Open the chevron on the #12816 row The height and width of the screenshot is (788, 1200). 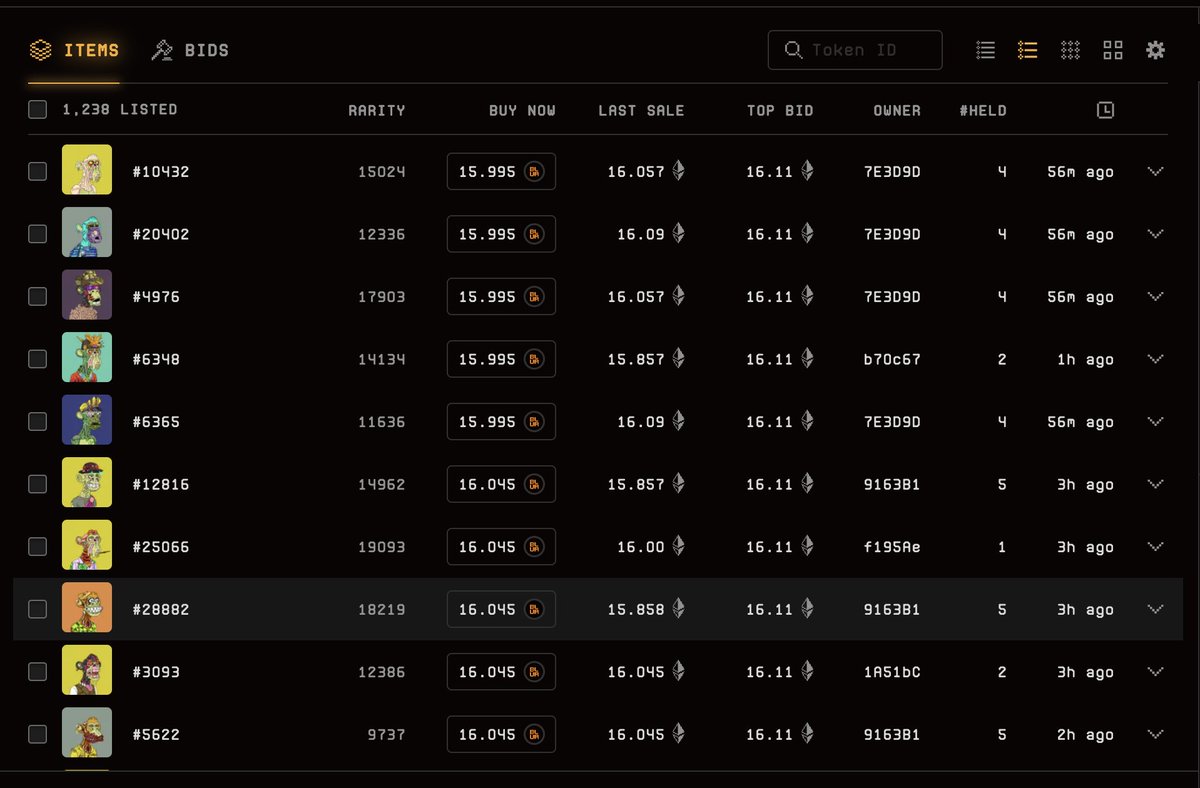click(x=1156, y=484)
